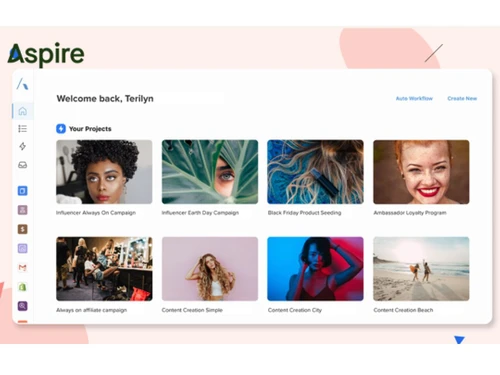
Task: Open Always on affiliate campaign thumbnail
Action: click(x=104, y=269)
